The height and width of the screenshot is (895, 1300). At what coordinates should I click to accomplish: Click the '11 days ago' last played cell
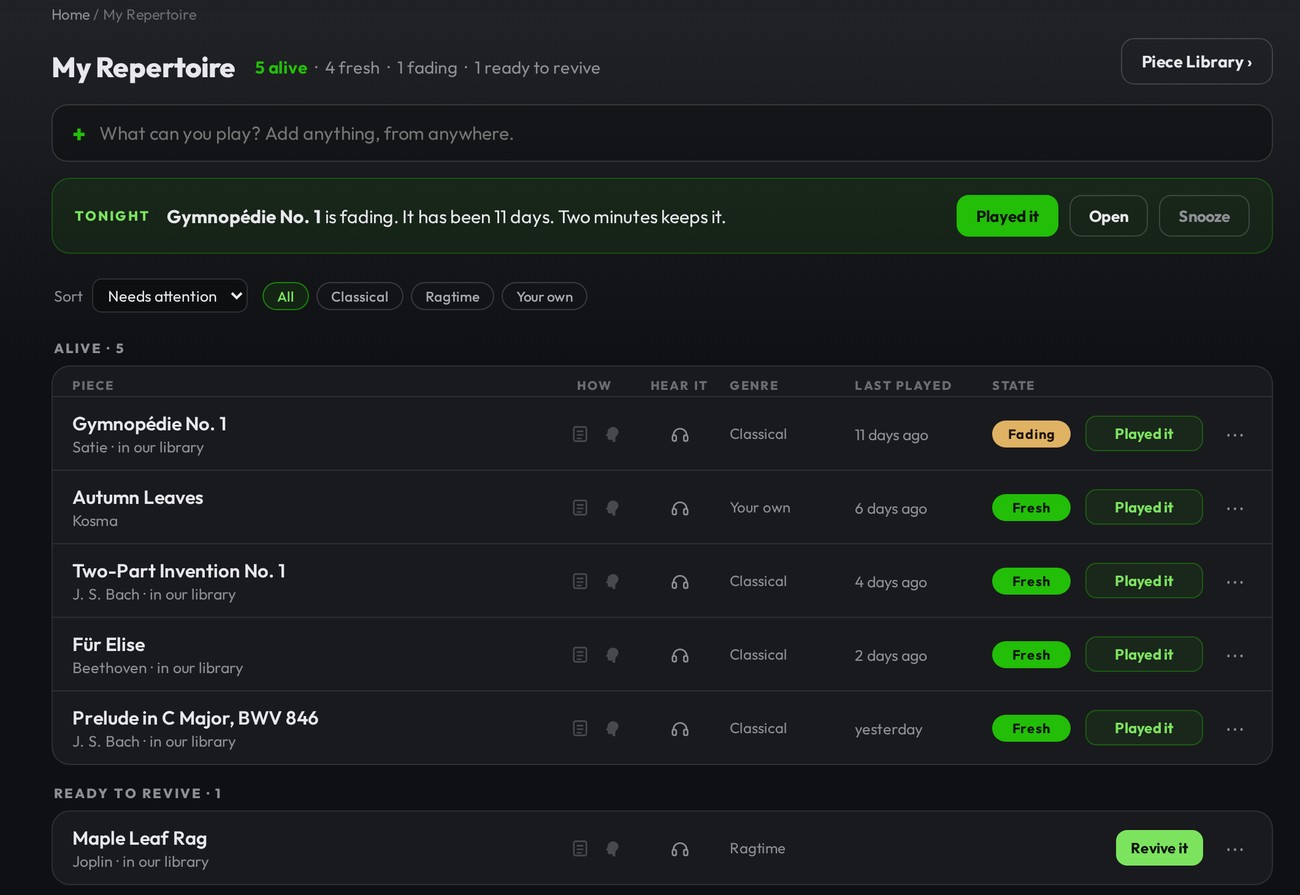point(891,435)
